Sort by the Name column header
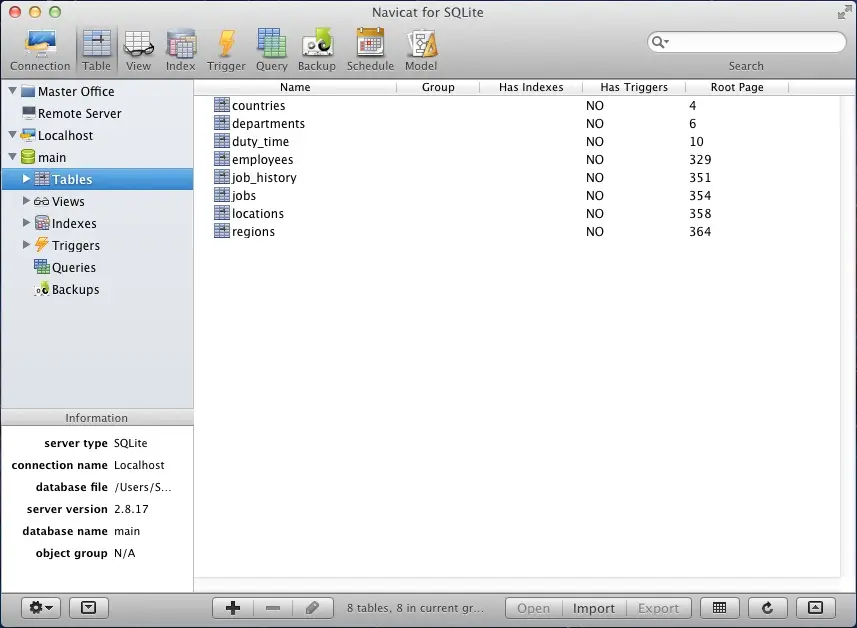The image size is (857, 628). point(295,87)
